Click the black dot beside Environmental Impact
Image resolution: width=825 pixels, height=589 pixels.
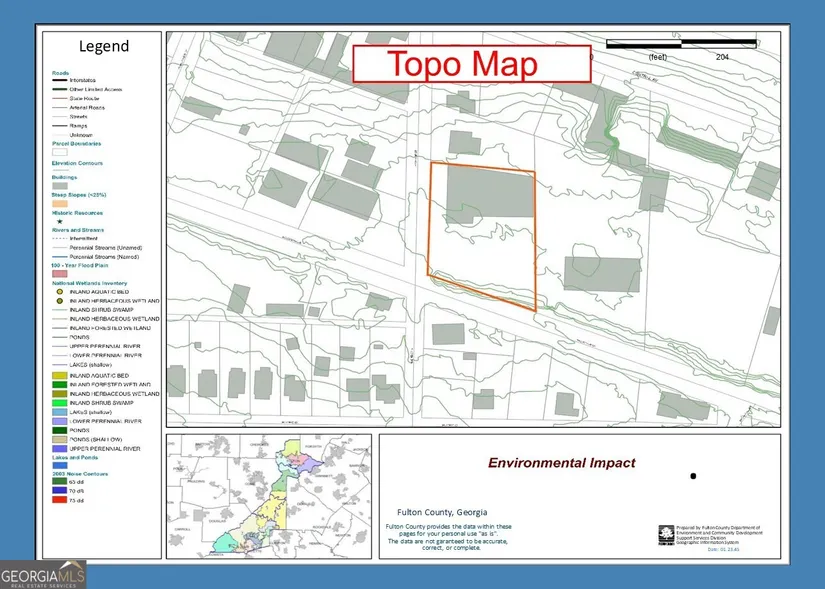(x=692, y=477)
